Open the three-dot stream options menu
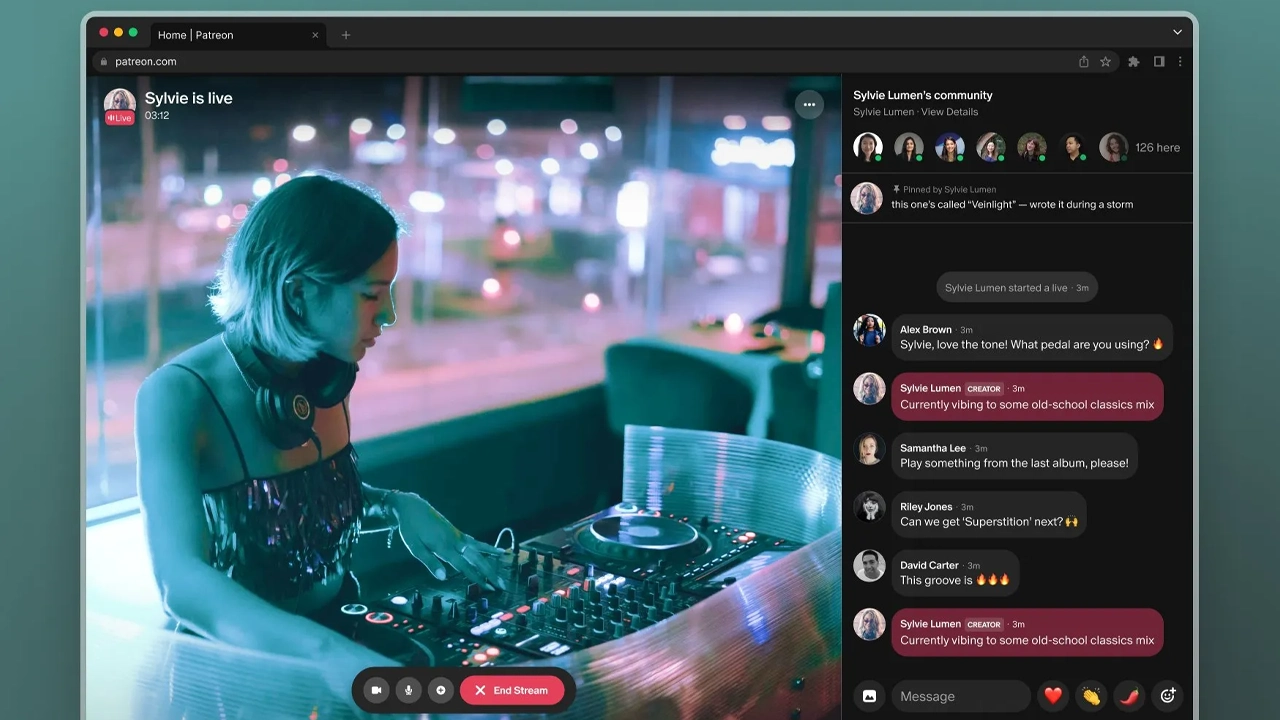Image resolution: width=1280 pixels, height=720 pixels. pyautogui.click(x=809, y=104)
